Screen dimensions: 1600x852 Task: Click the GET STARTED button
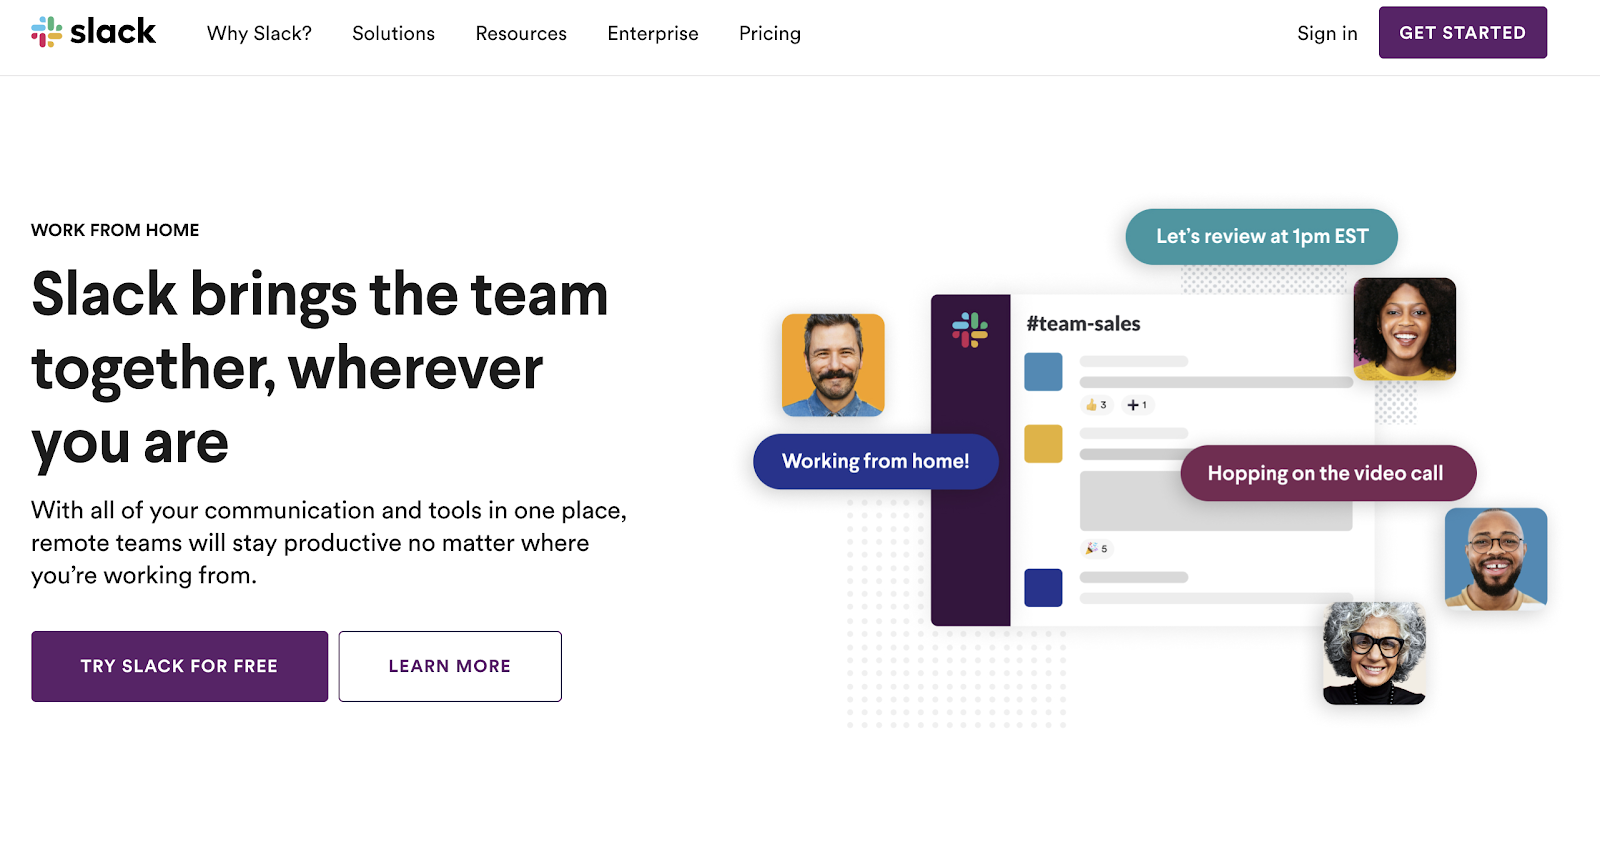click(1462, 32)
